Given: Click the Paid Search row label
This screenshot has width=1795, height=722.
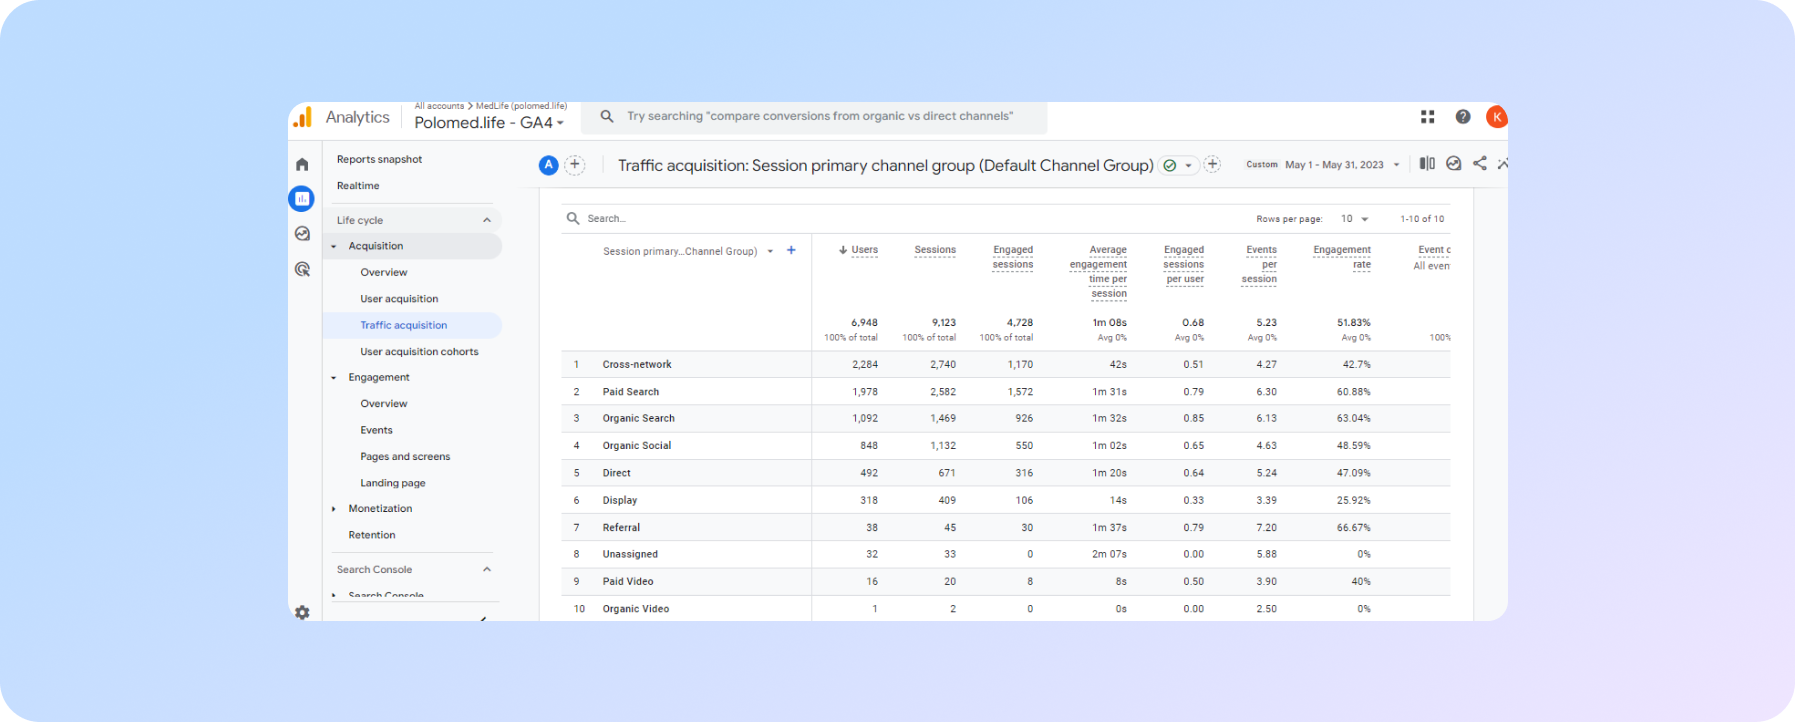Looking at the screenshot, I should pyautogui.click(x=631, y=392).
